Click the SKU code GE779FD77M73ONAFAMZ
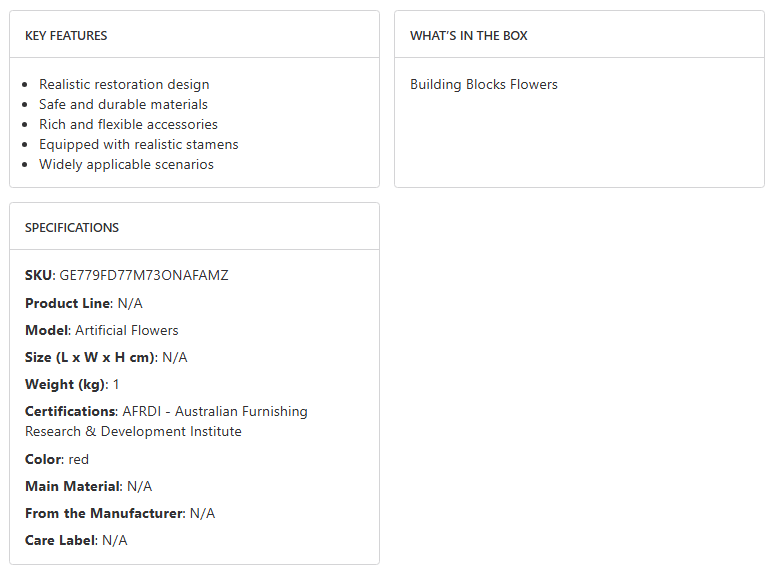Image resolution: width=772 pixels, height=571 pixels. click(144, 276)
